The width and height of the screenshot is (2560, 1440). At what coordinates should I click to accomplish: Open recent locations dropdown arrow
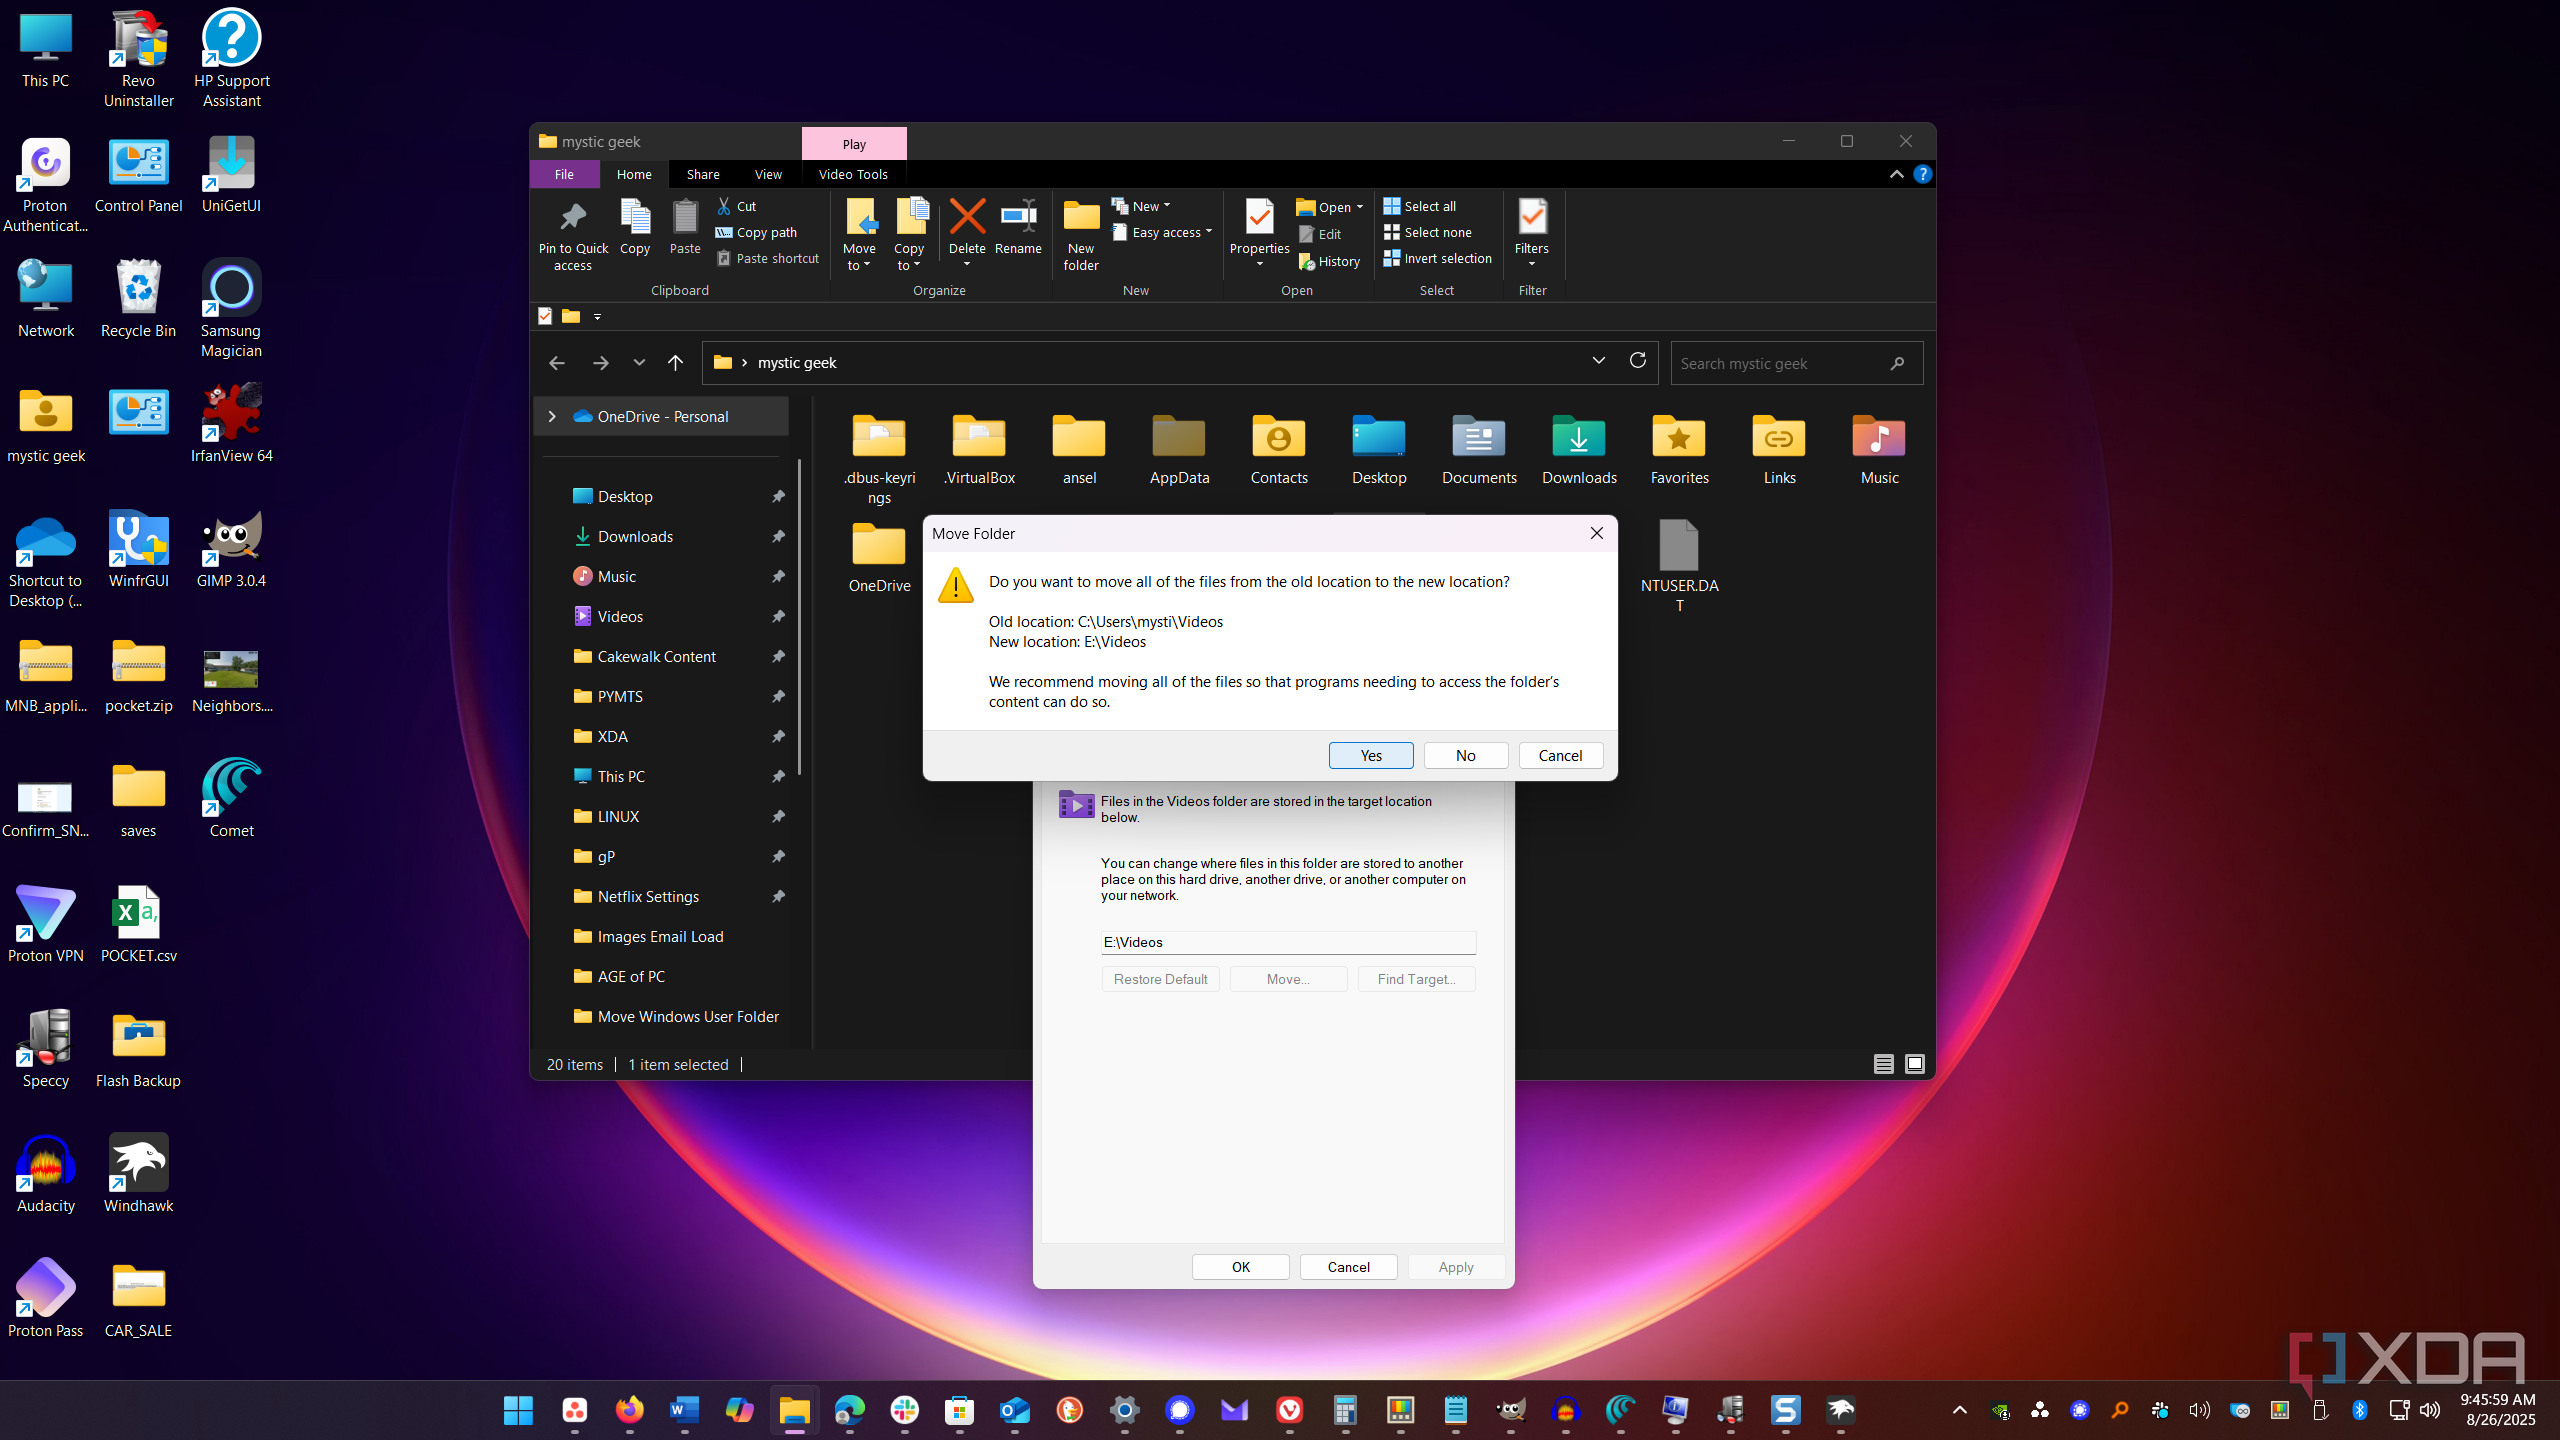[639, 363]
